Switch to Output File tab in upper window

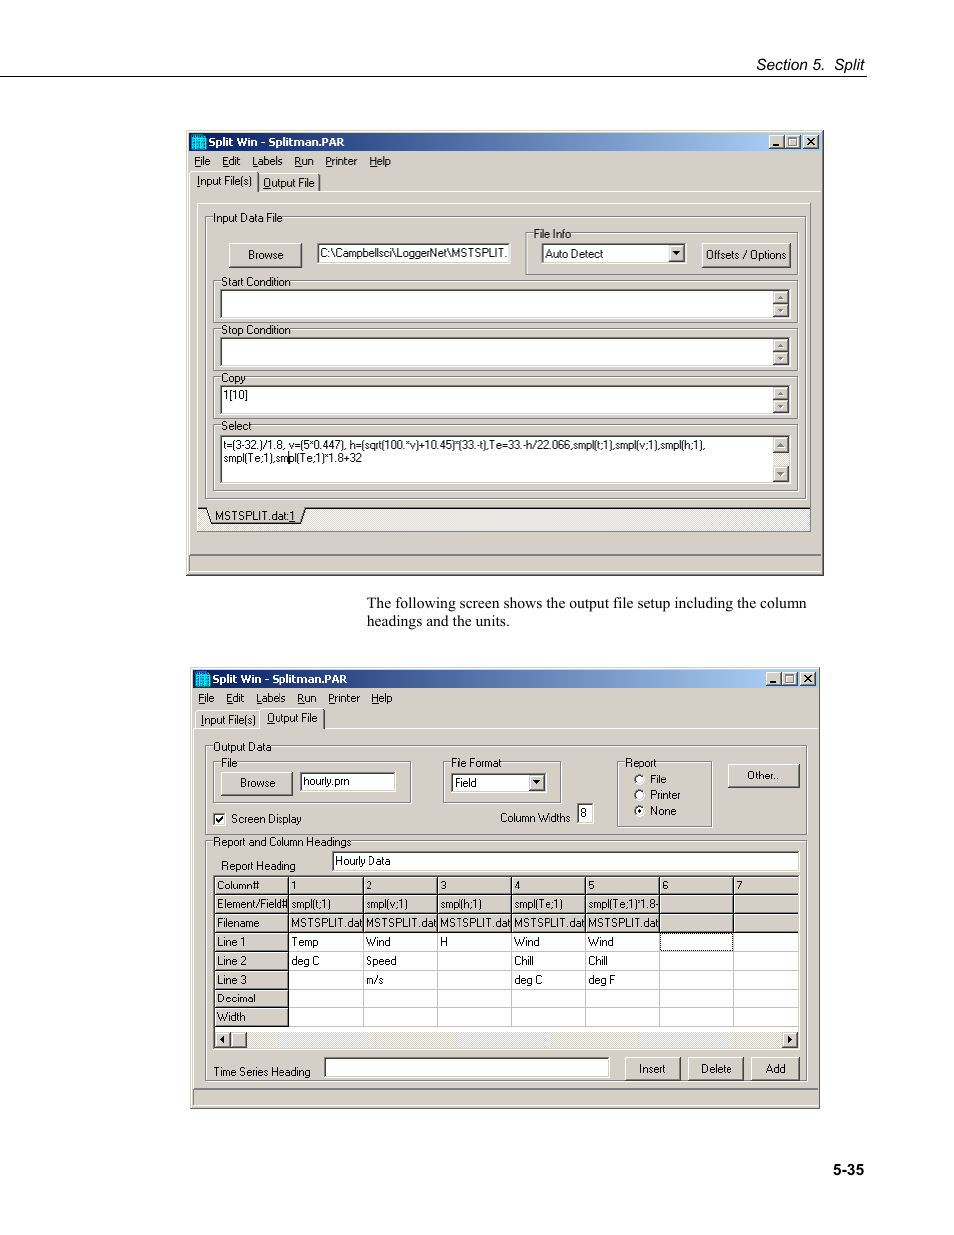pos(289,183)
